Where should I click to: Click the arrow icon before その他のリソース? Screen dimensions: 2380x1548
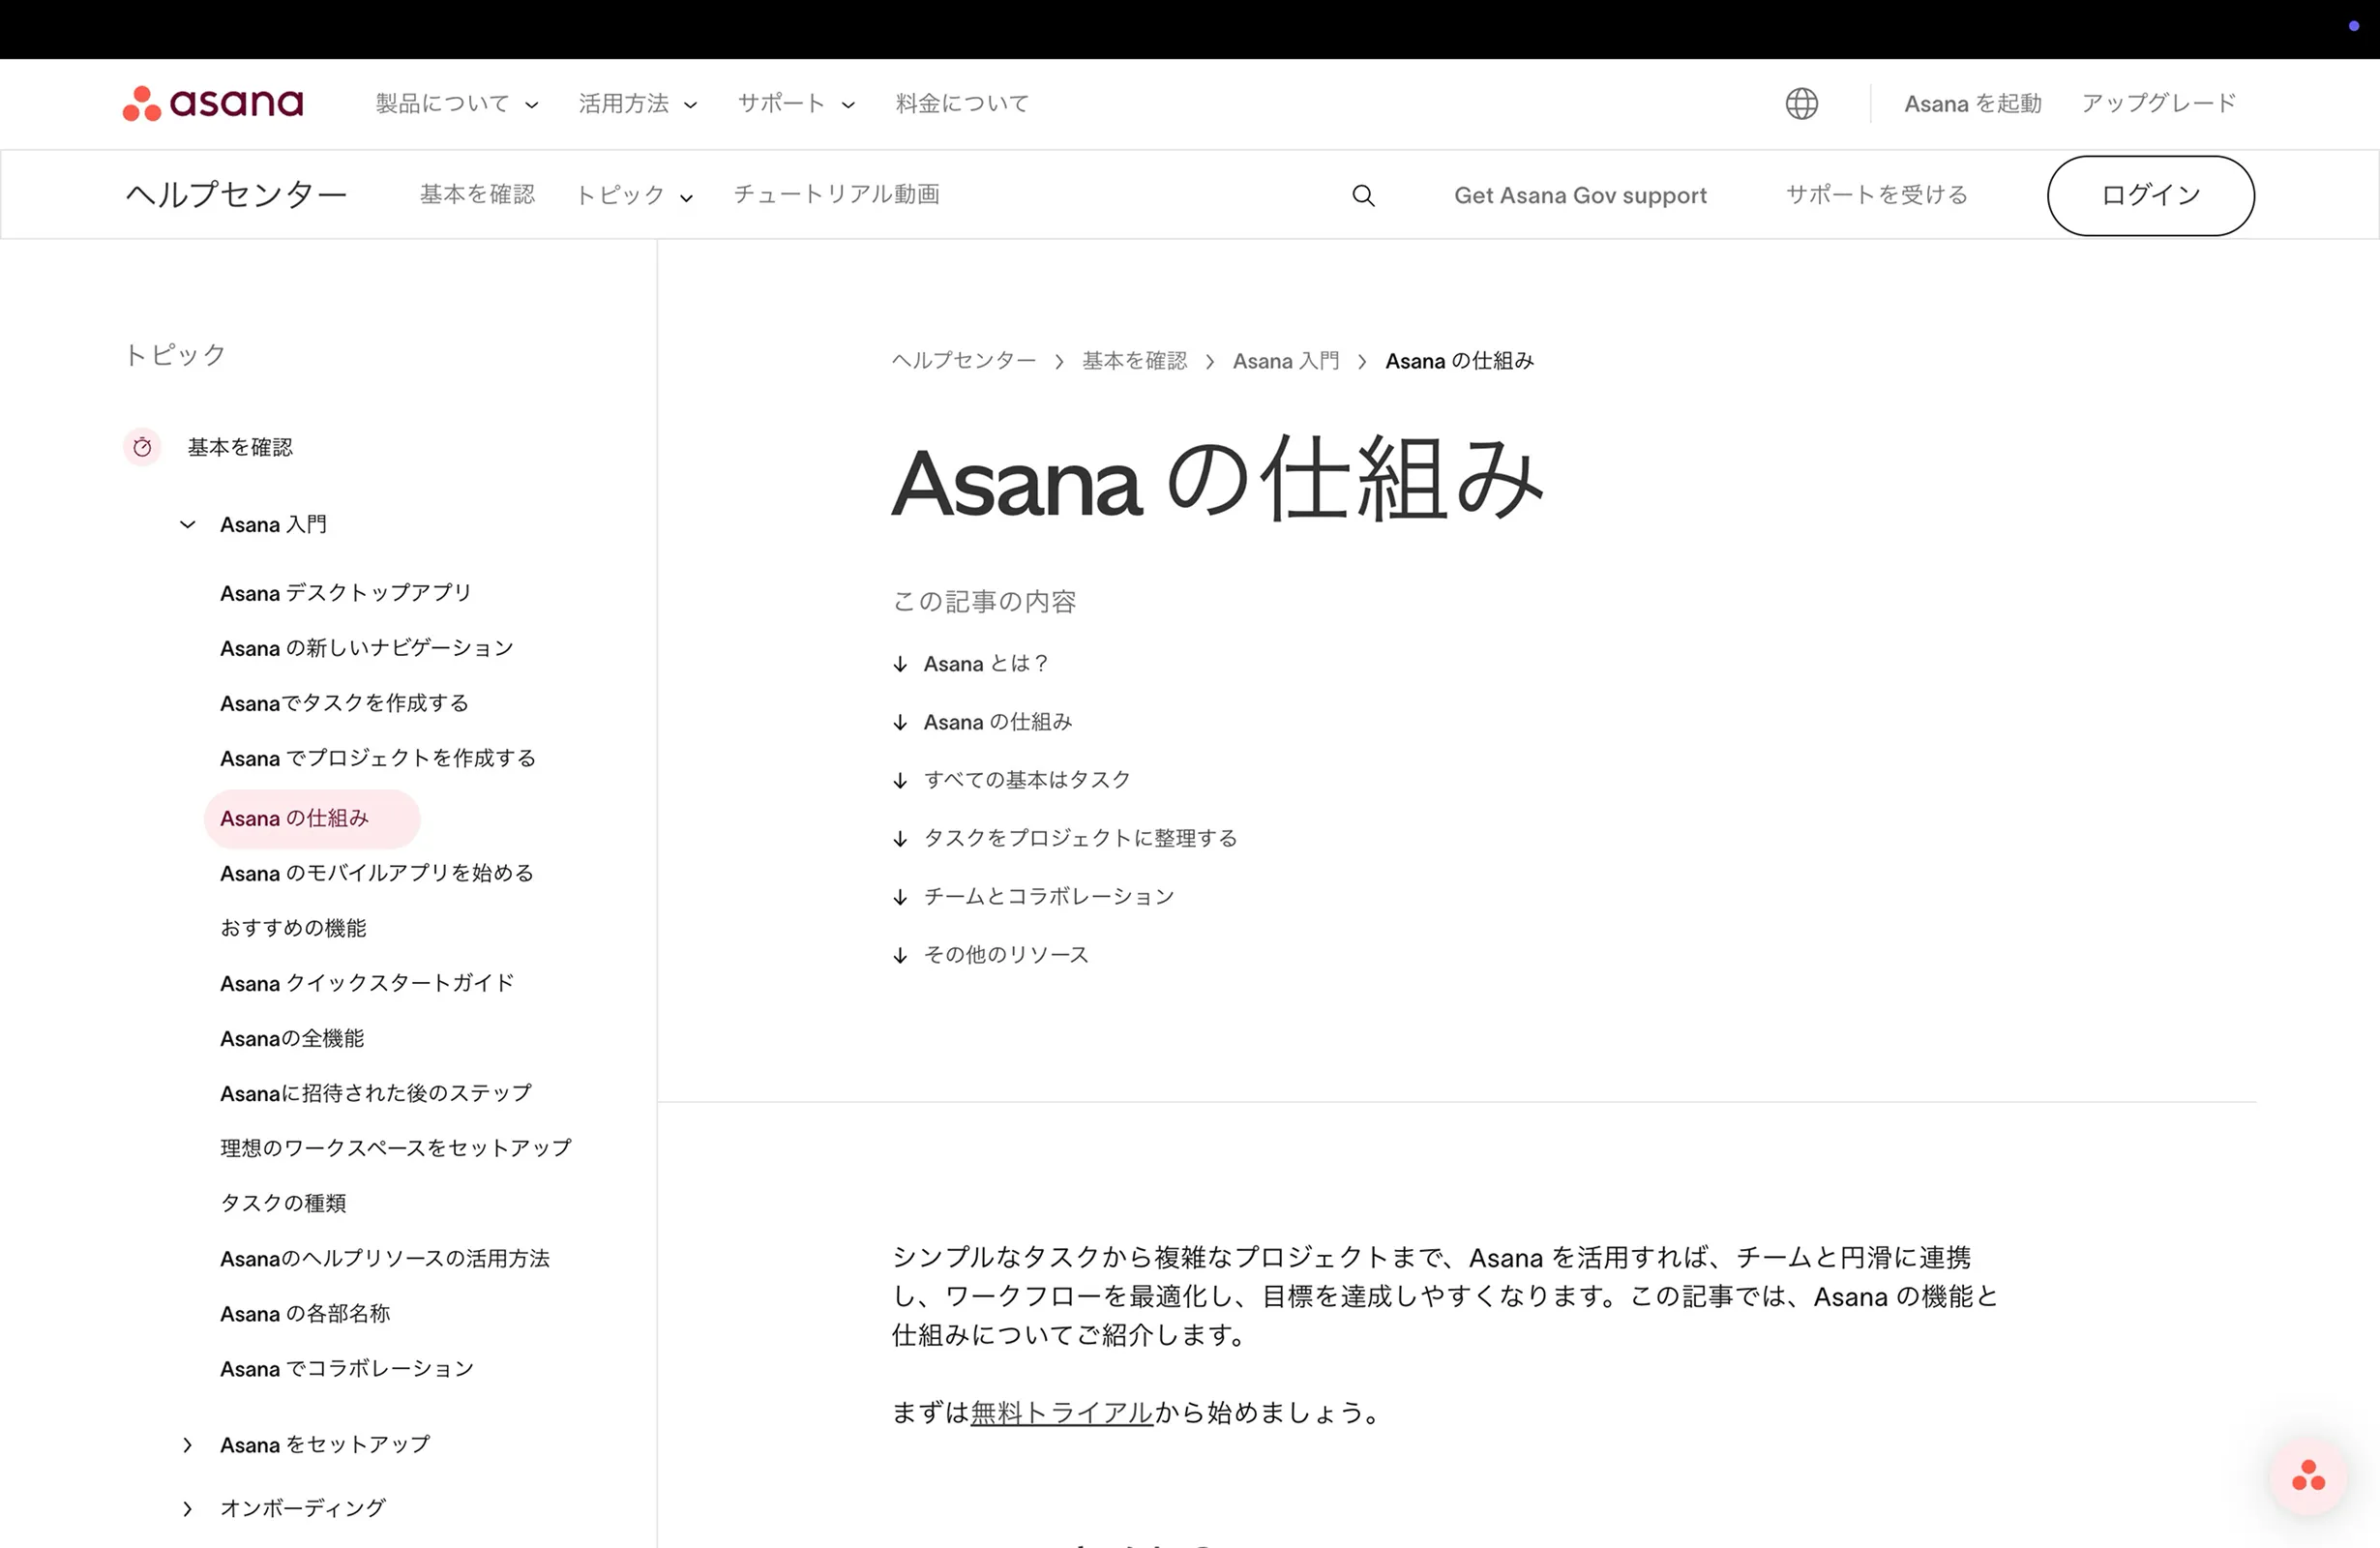pos(900,955)
